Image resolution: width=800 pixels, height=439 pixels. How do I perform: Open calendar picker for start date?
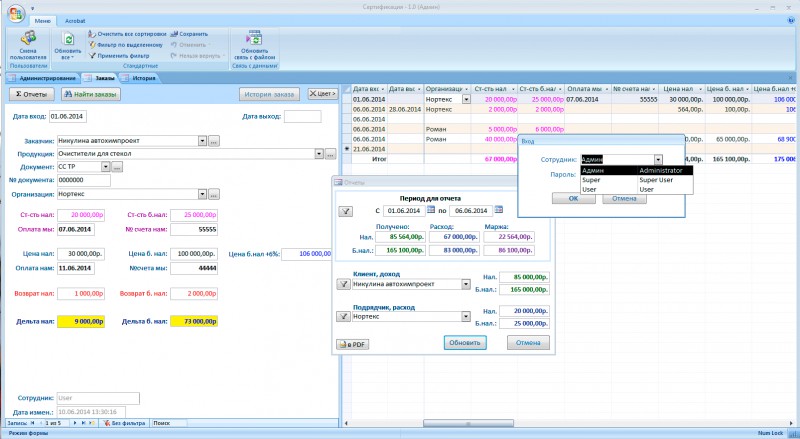coord(431,210)
